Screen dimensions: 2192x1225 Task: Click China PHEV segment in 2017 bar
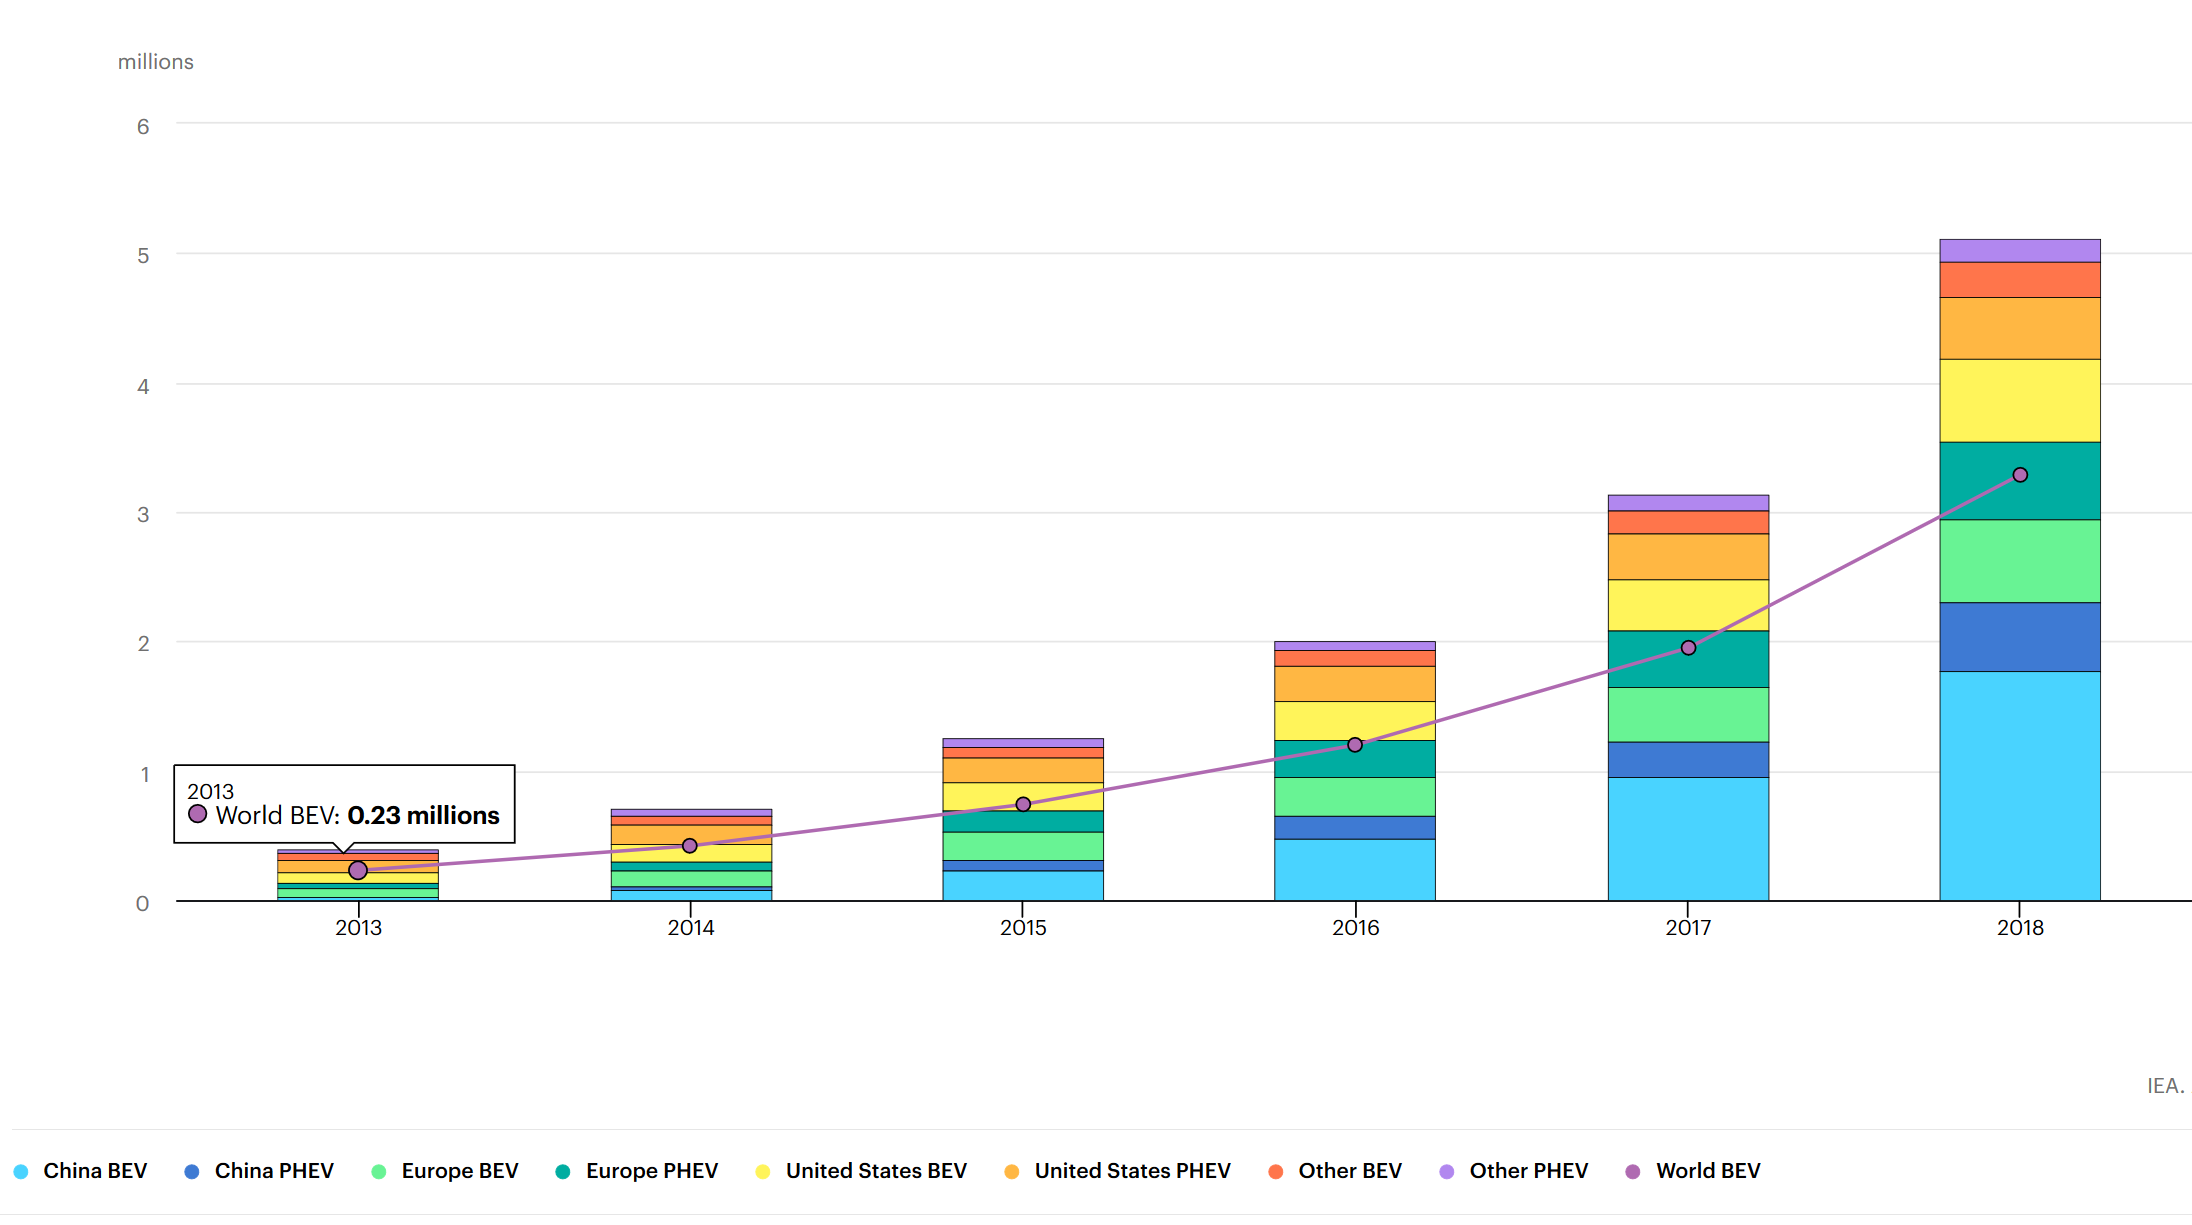[x=1688, y=759]
